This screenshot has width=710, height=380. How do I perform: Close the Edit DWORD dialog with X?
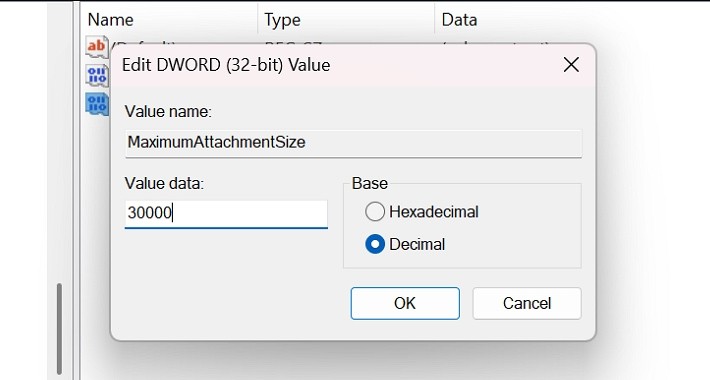tap(571, 65)
